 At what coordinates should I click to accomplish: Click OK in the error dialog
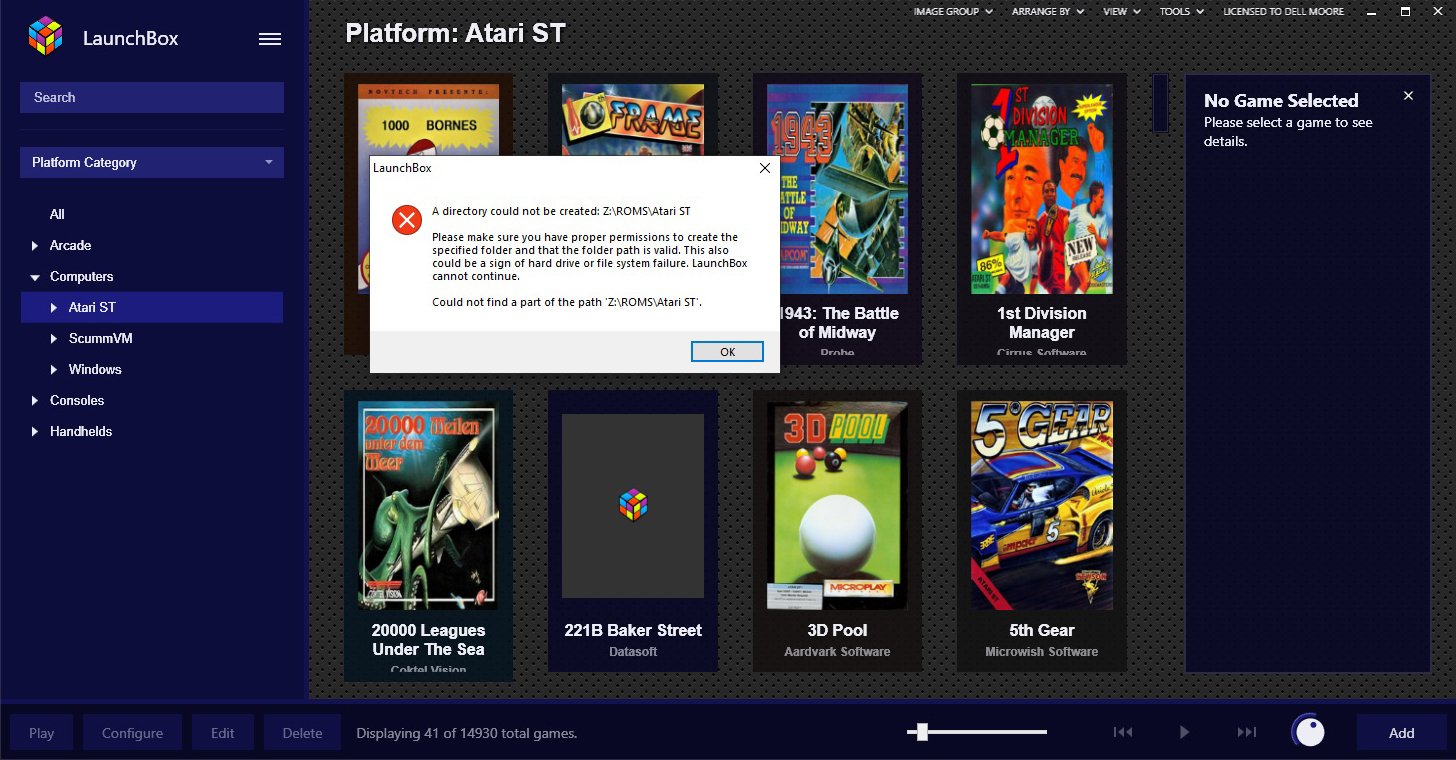tap(727, 352)
